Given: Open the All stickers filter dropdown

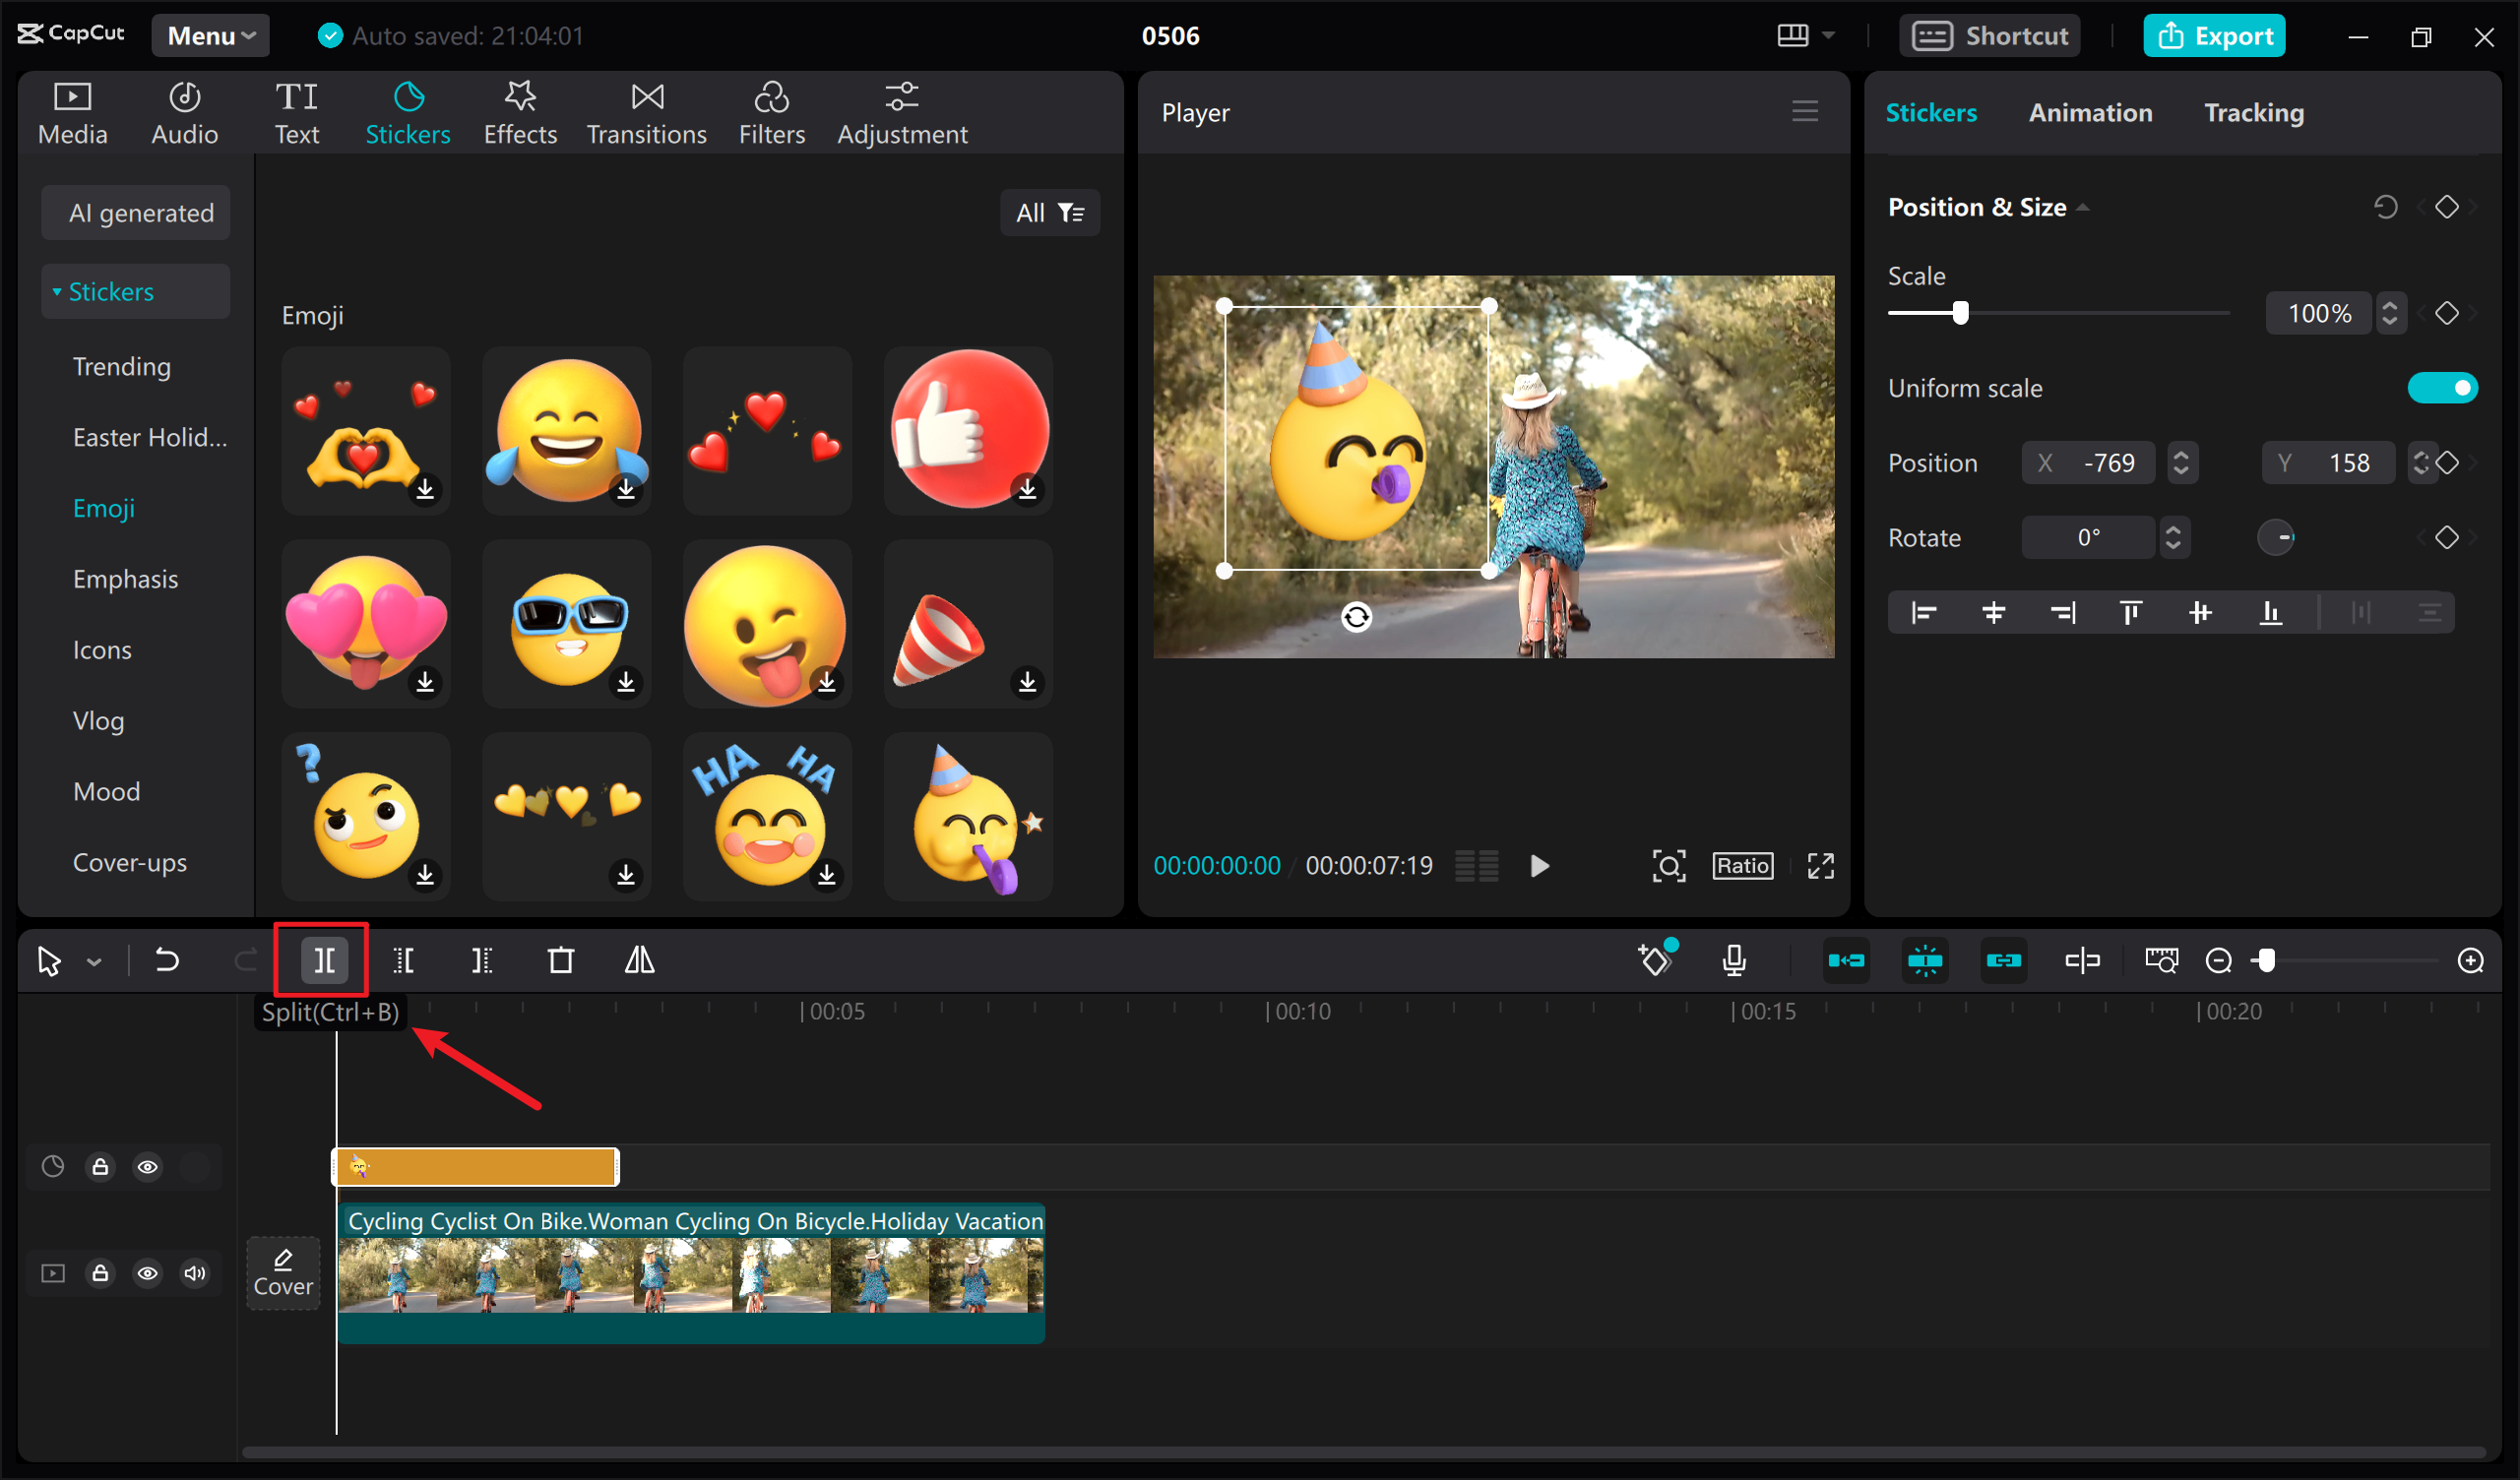Looking at the screenshot, I should [1050, 212].
